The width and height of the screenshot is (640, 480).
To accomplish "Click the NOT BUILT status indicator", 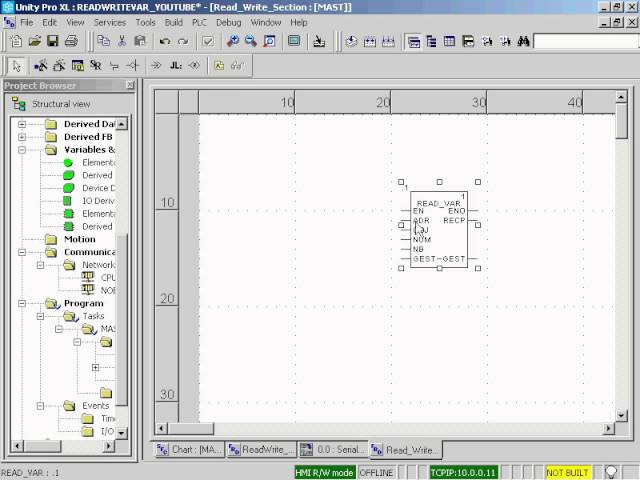I will (567, 473).
